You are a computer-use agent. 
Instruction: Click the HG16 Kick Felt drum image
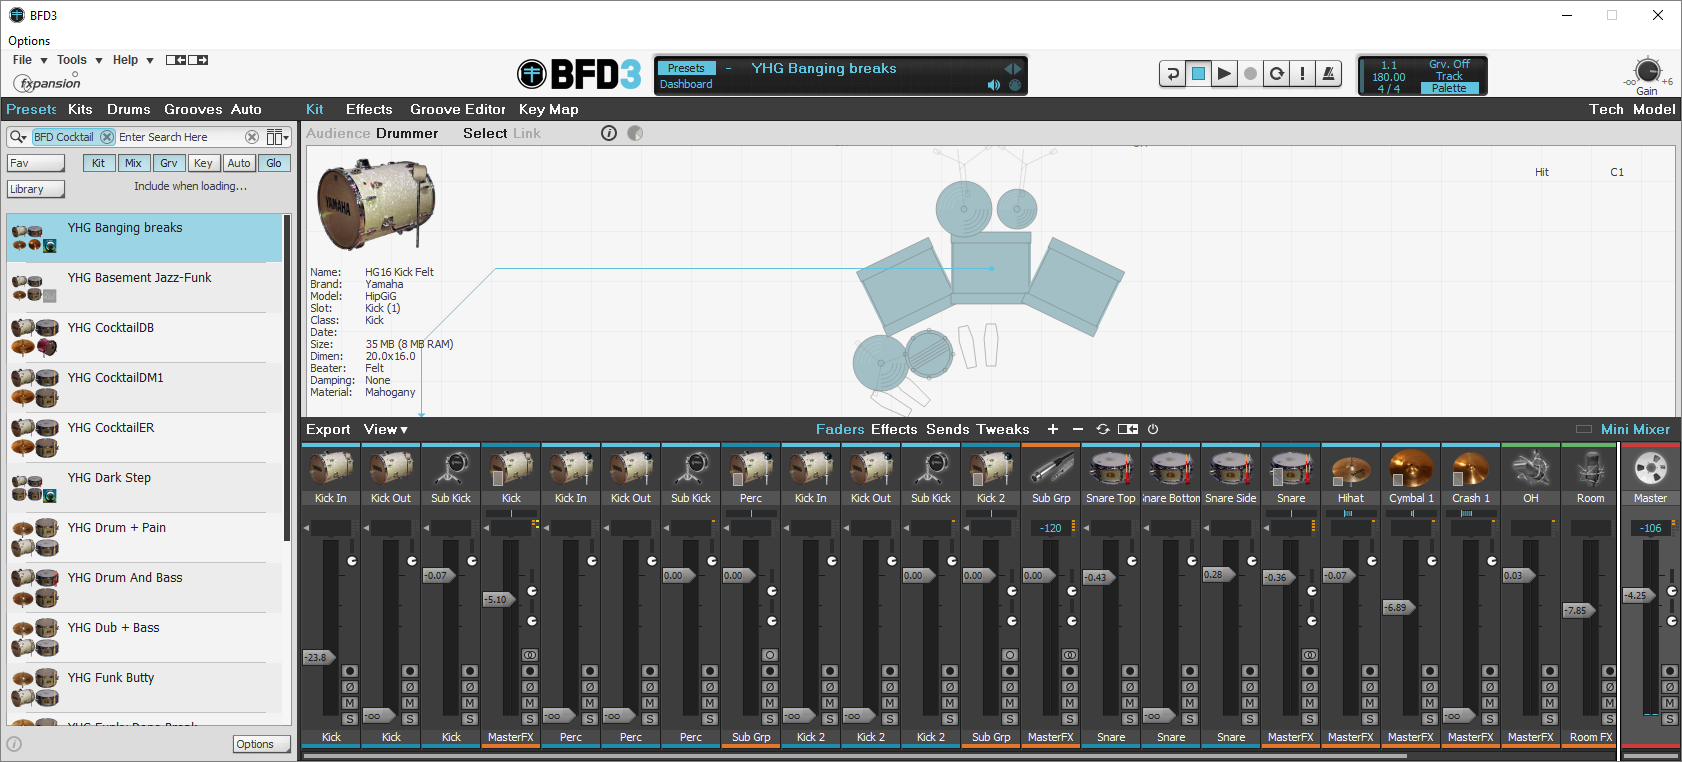(376, 205)
